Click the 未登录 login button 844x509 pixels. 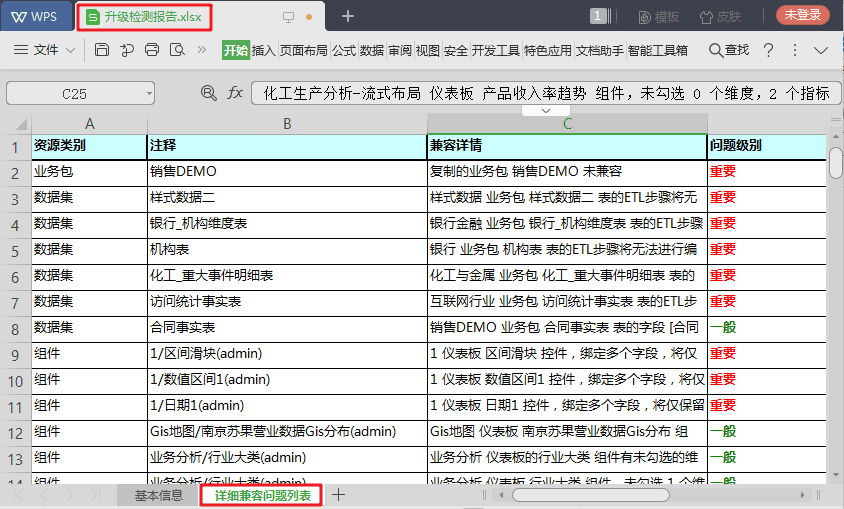803,15
